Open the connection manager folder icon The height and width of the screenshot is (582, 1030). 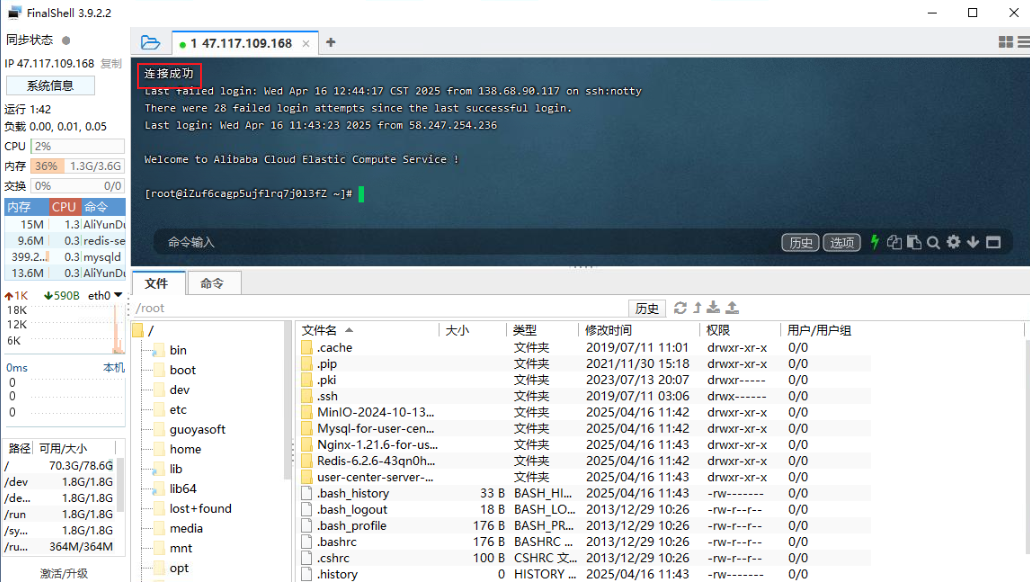pos(150,43)
